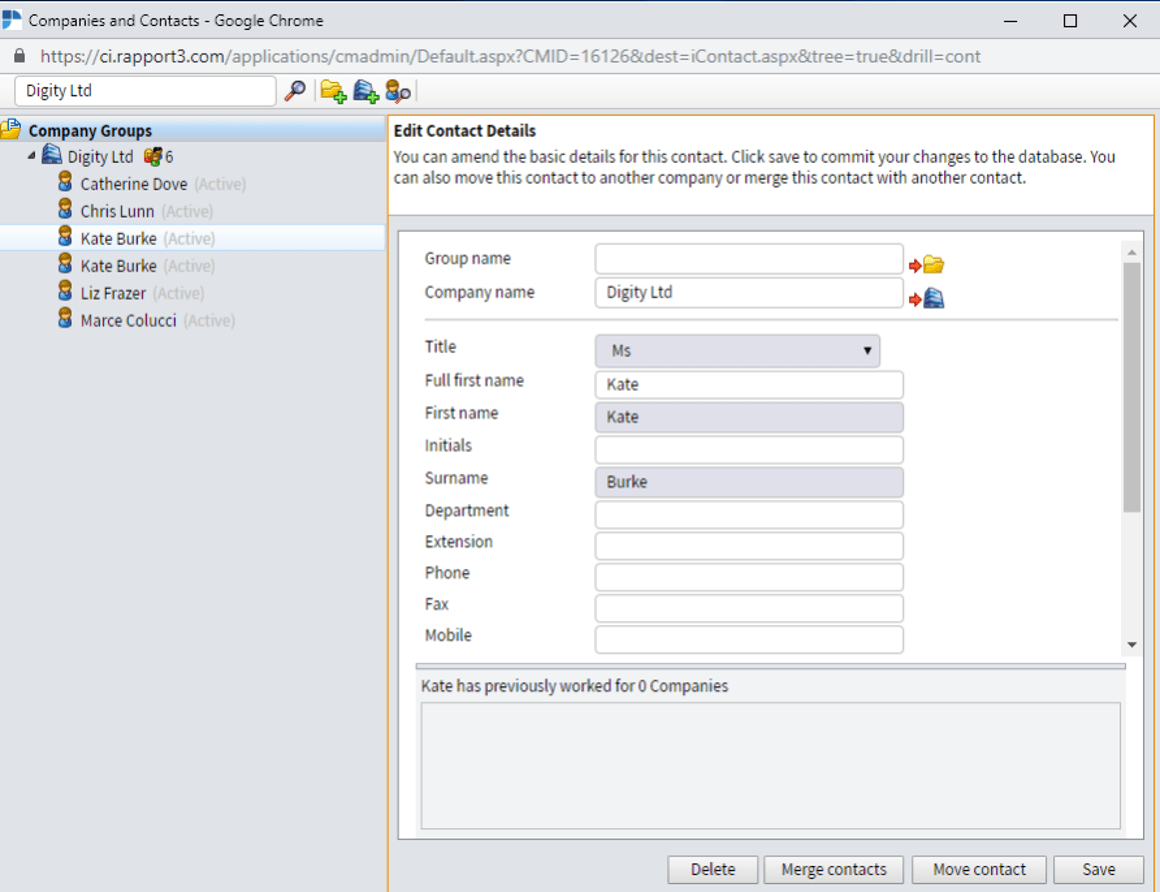Click the form scrollbar up arrow

pos(1132,252)
